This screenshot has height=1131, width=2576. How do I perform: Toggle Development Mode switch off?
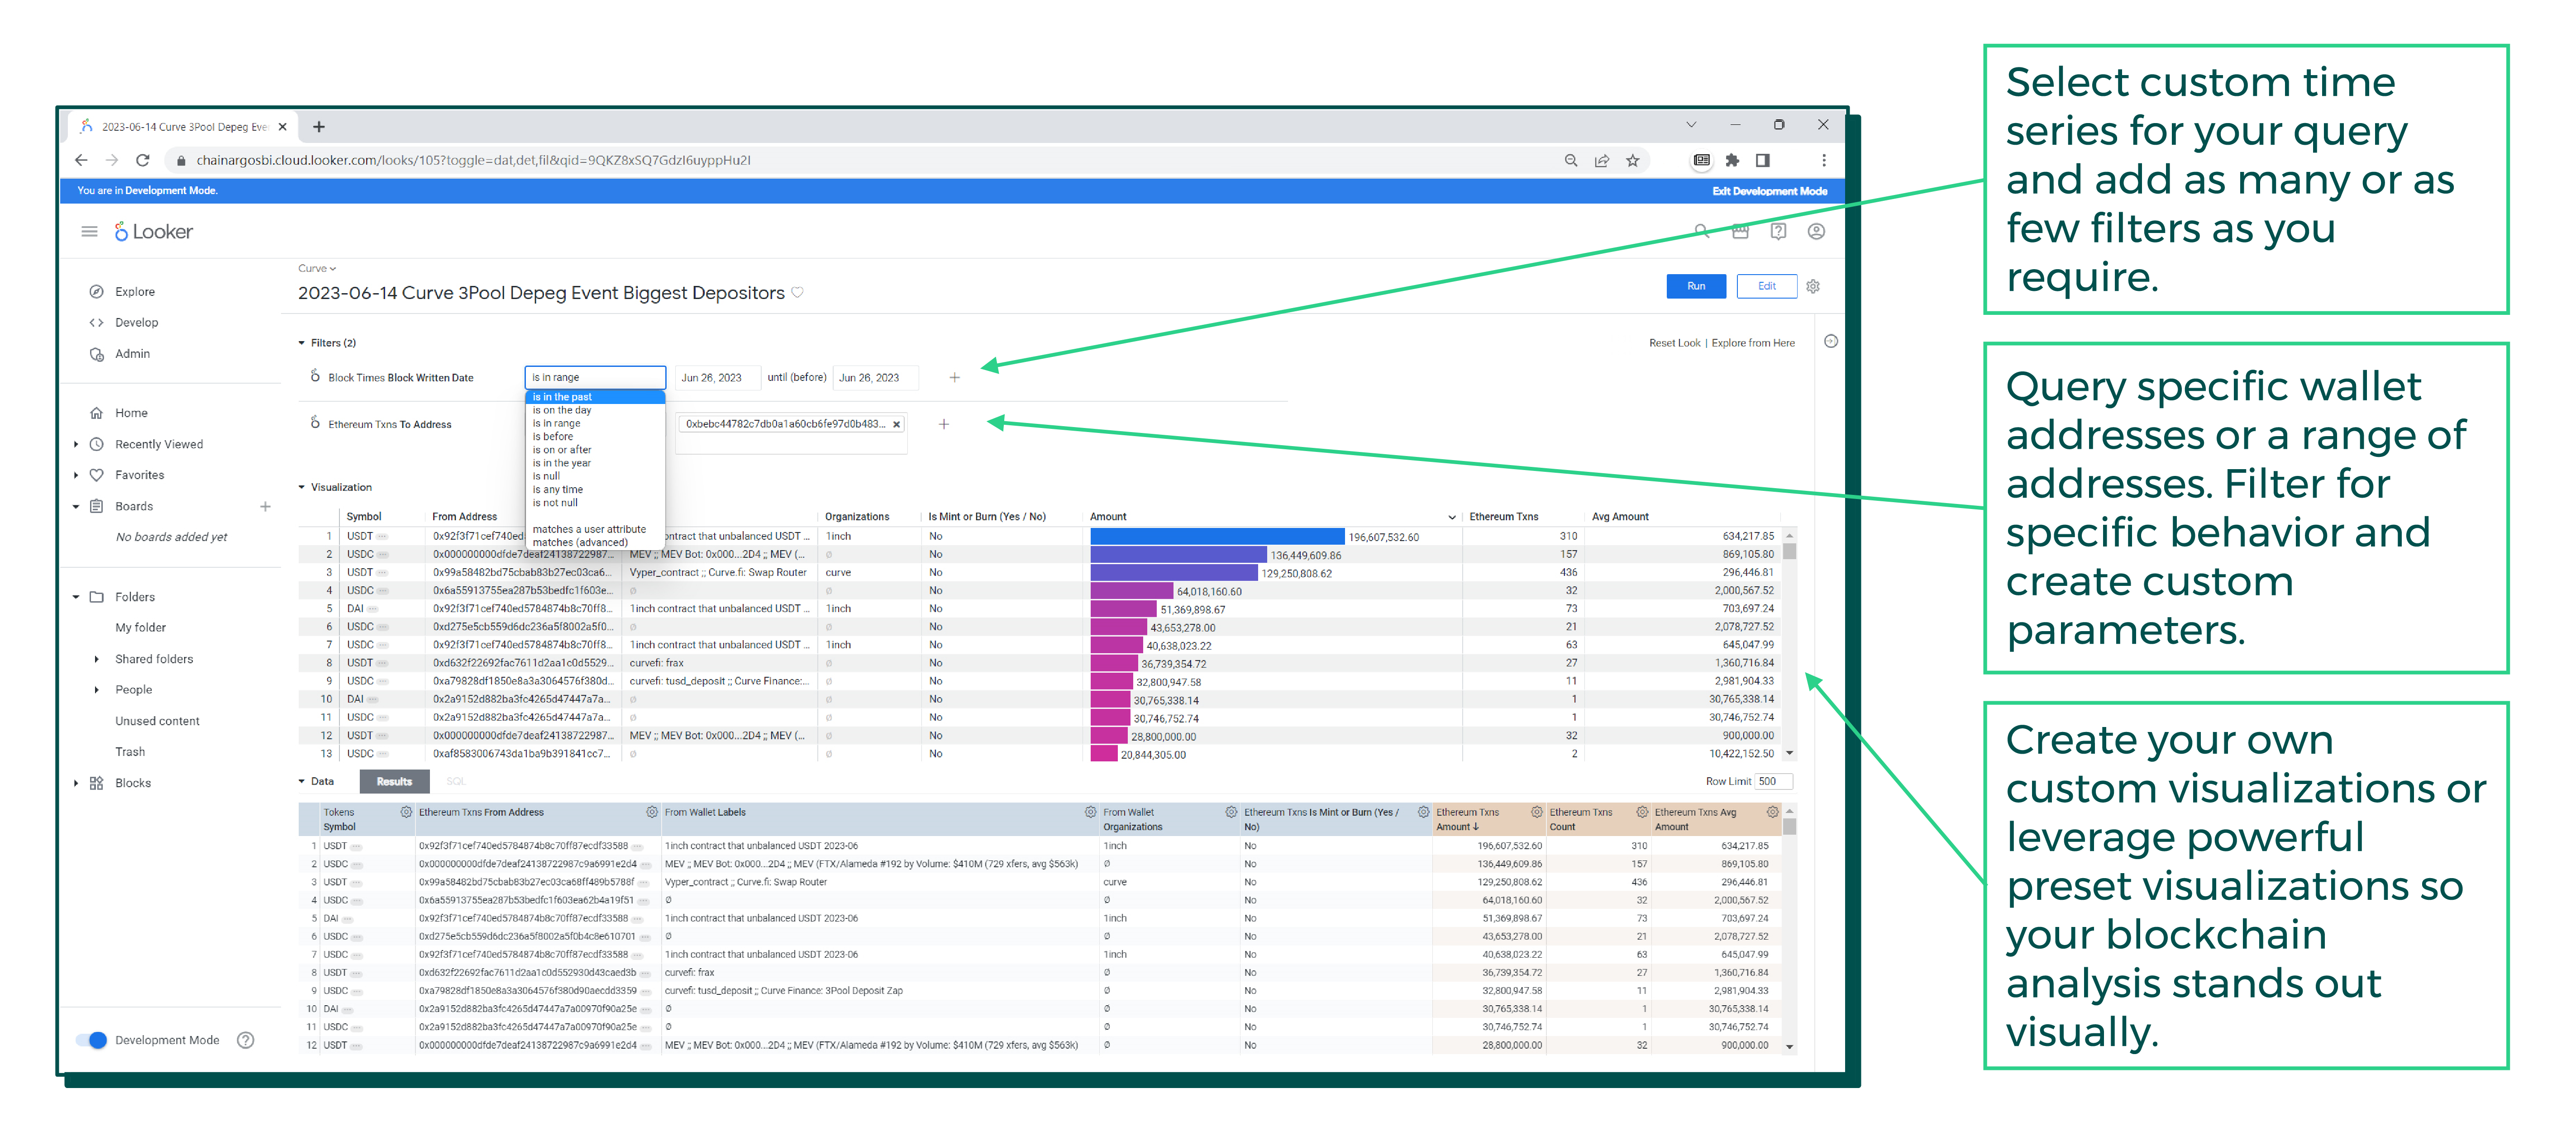pos(92,1041)
